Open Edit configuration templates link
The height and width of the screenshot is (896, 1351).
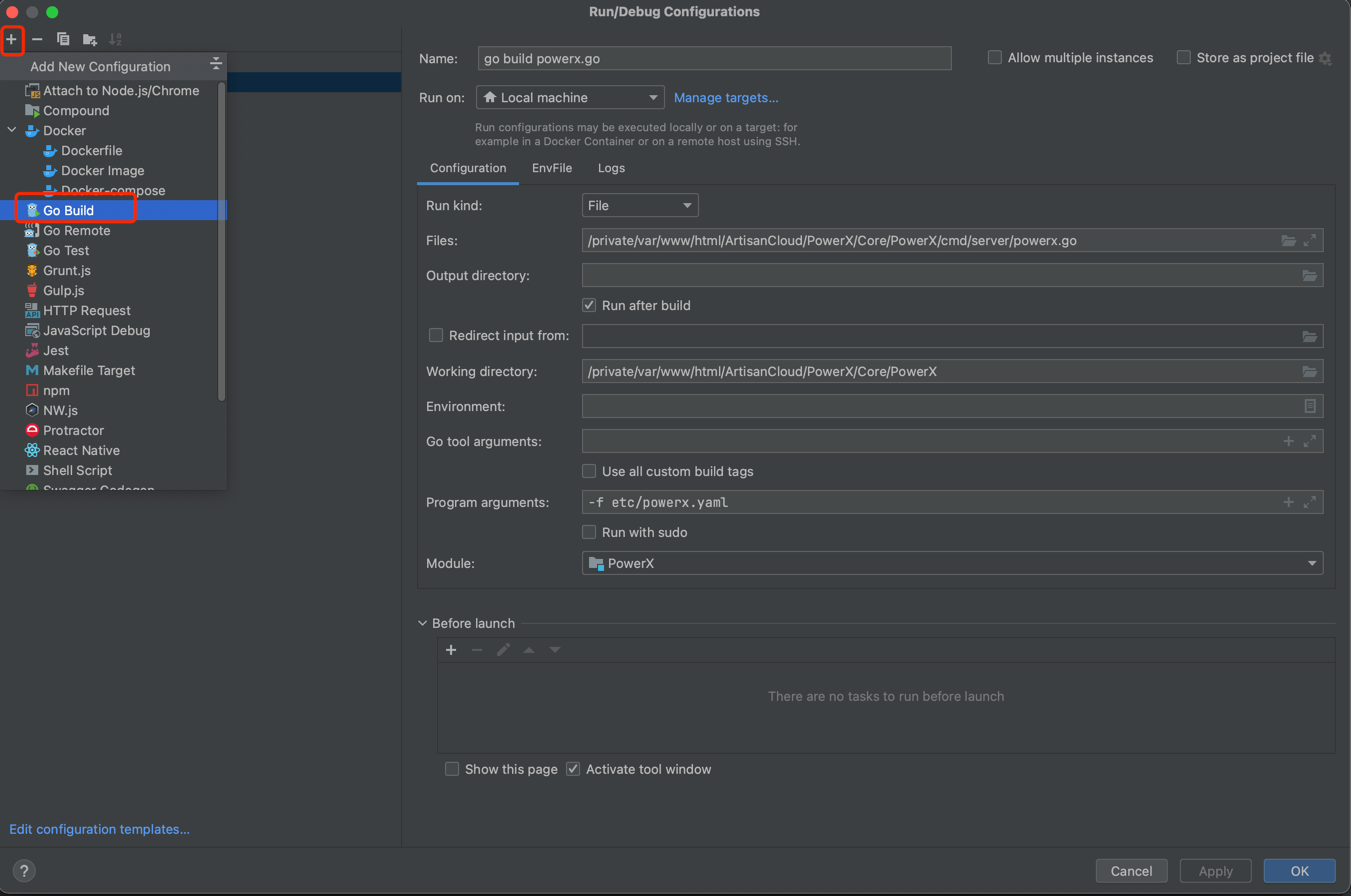pyautogui.click(x=100, y=829)
